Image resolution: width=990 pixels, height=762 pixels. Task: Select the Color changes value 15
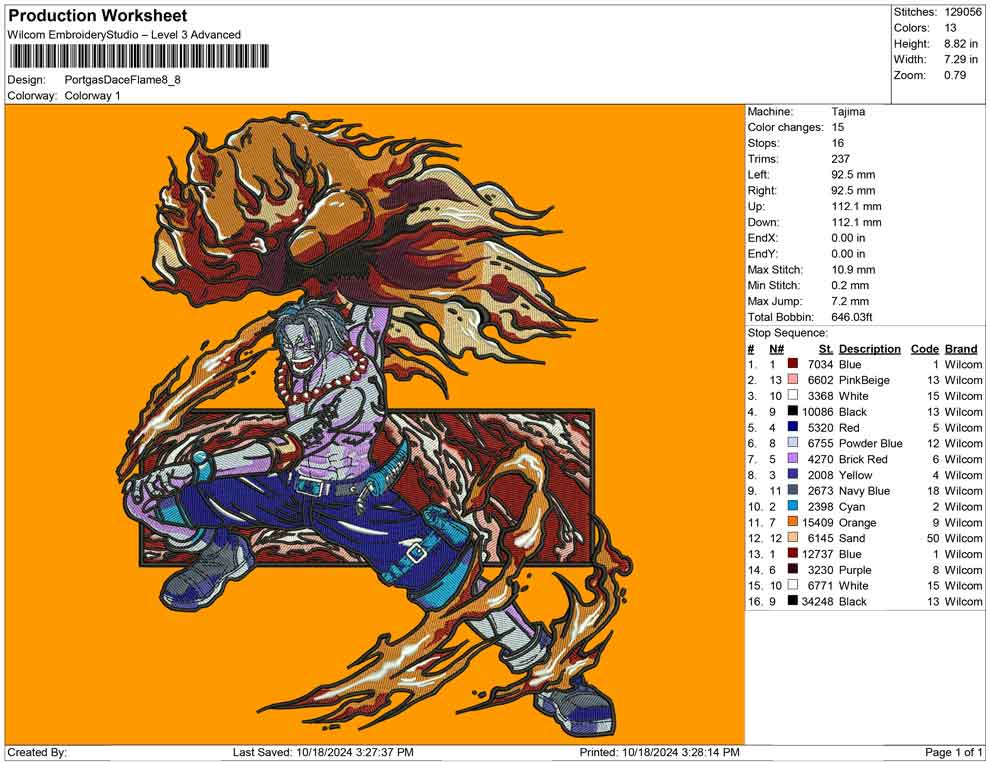pyautogui.click(x=837, y=127)
